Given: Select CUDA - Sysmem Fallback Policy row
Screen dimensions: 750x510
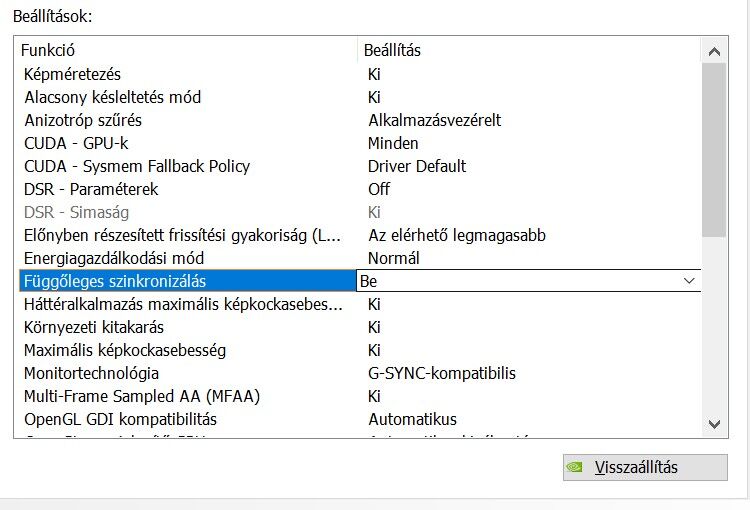Looking at the screenshot, I should (137, 166).
